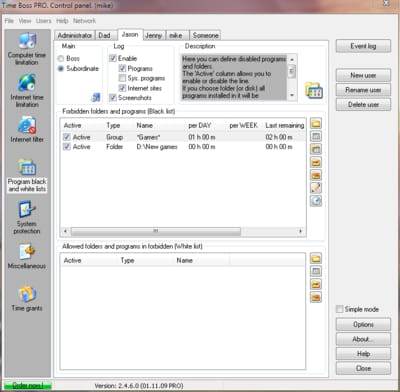Select Program black and white lists
Screen dimensions: 400x392
pyautogui.click(x=27, y=176)
